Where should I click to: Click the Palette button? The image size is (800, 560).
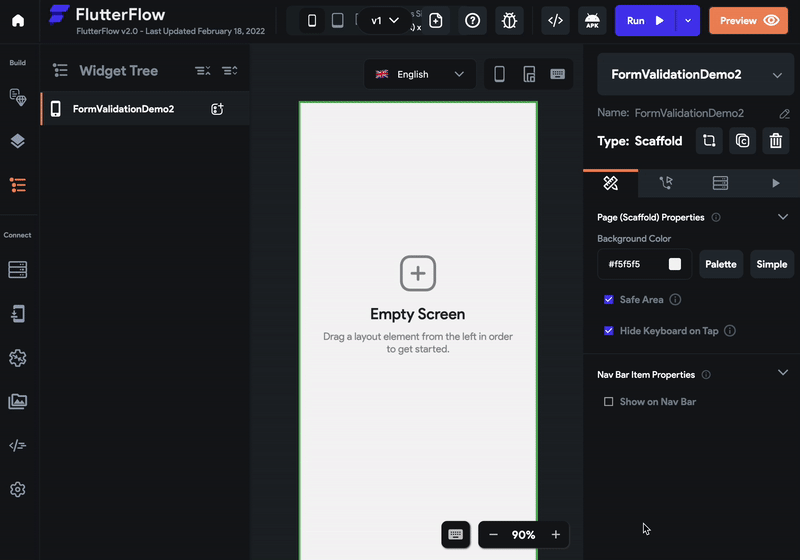(721, 264)
